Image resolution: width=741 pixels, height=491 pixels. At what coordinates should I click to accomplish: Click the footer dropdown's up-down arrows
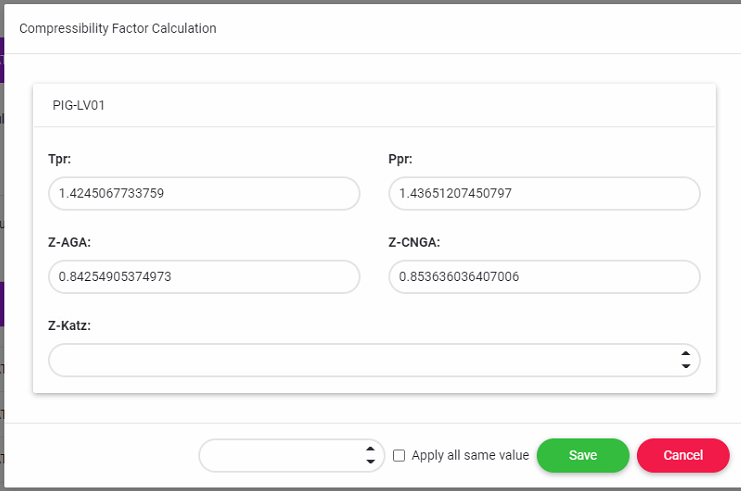click(x=370, y=455)
